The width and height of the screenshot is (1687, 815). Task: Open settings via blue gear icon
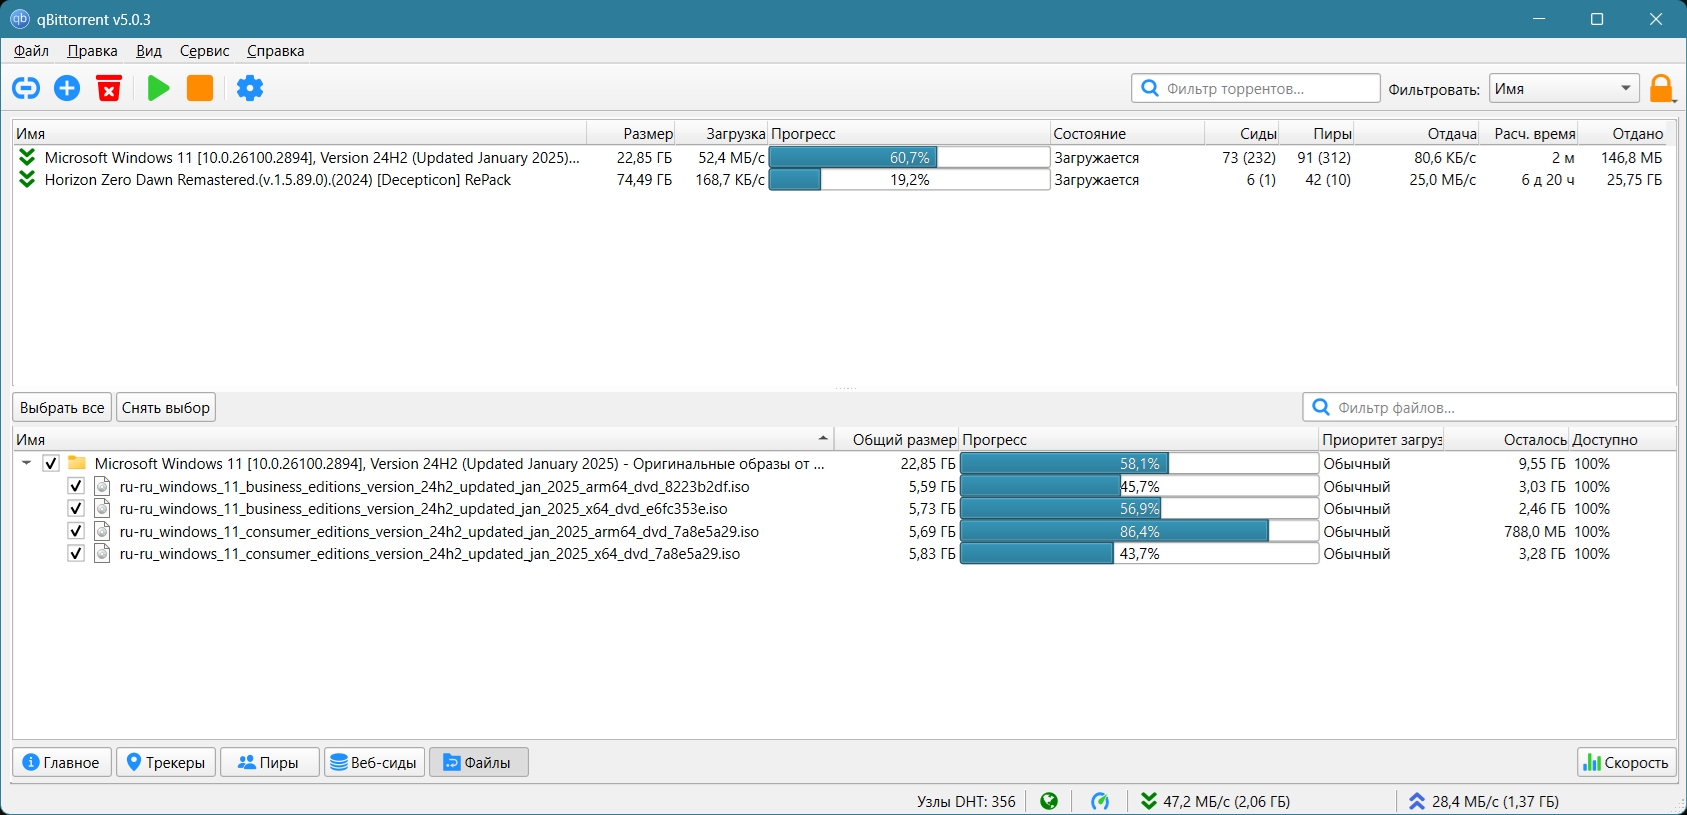tap(250, 88)
